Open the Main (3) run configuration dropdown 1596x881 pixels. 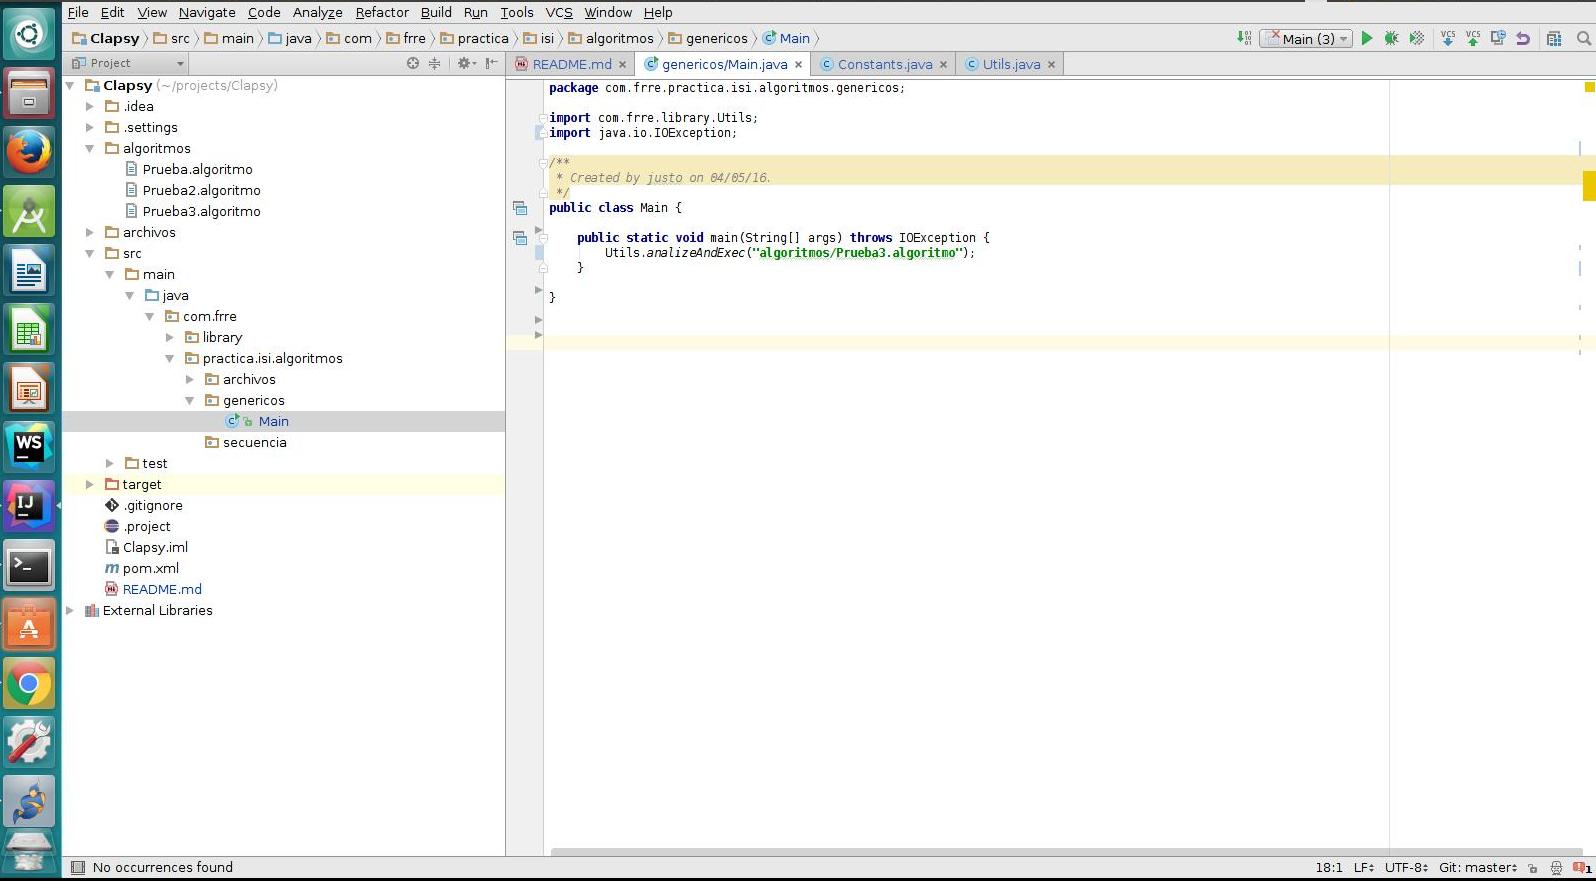tap(1306, 39)
